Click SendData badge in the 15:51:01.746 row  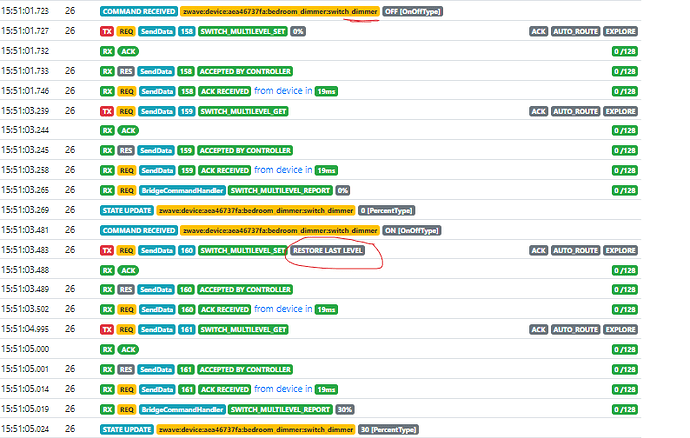coord(157,91)
